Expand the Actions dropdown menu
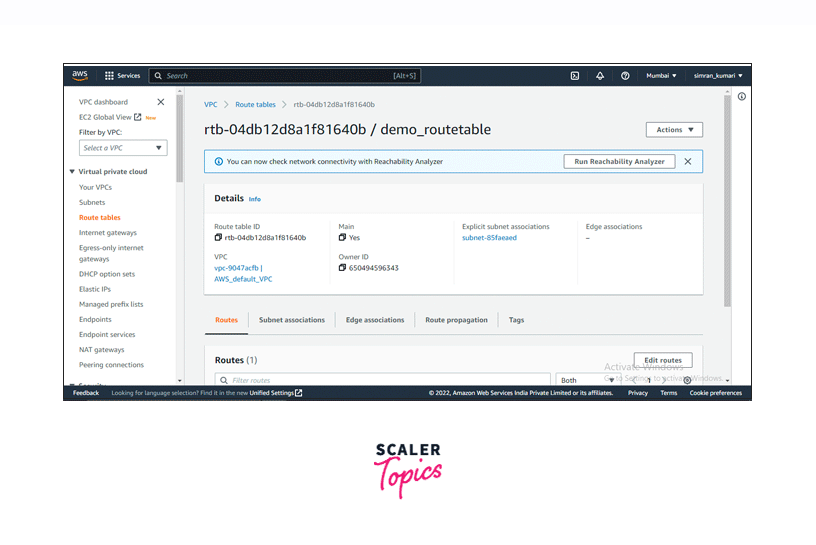 (x=674, y=130)
